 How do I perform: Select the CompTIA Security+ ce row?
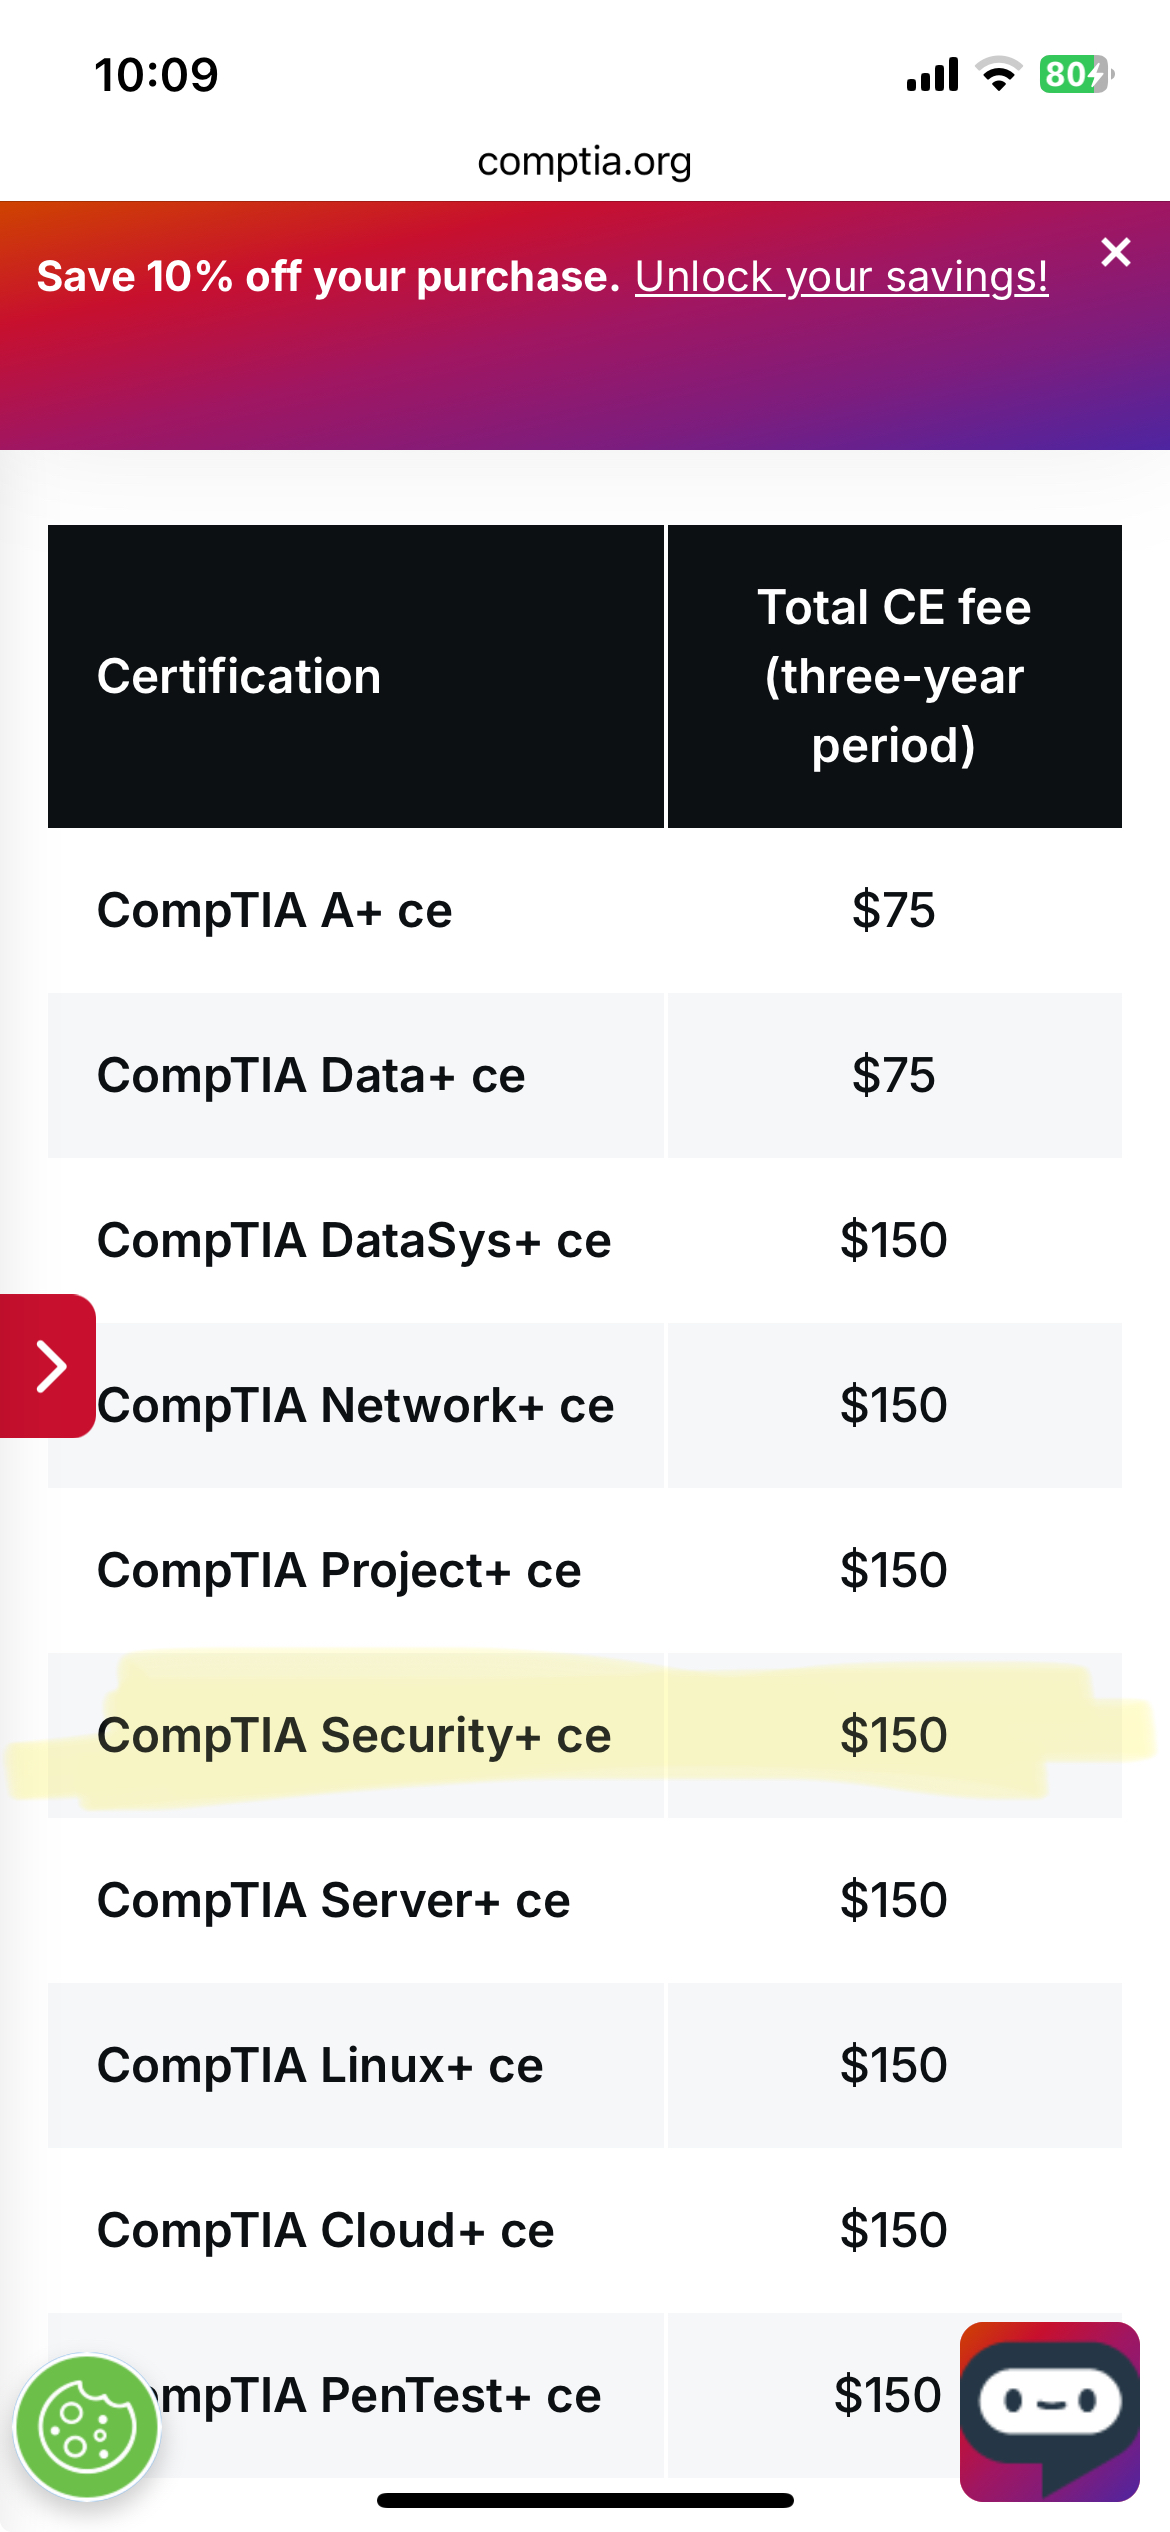(354, 1736)
